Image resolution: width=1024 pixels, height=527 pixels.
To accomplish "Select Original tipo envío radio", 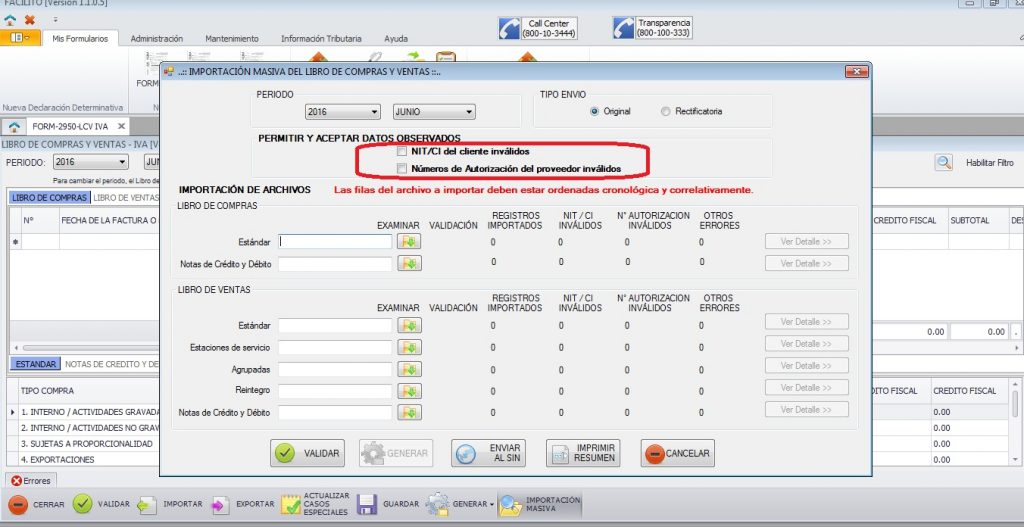I will (x=594, y=112).
